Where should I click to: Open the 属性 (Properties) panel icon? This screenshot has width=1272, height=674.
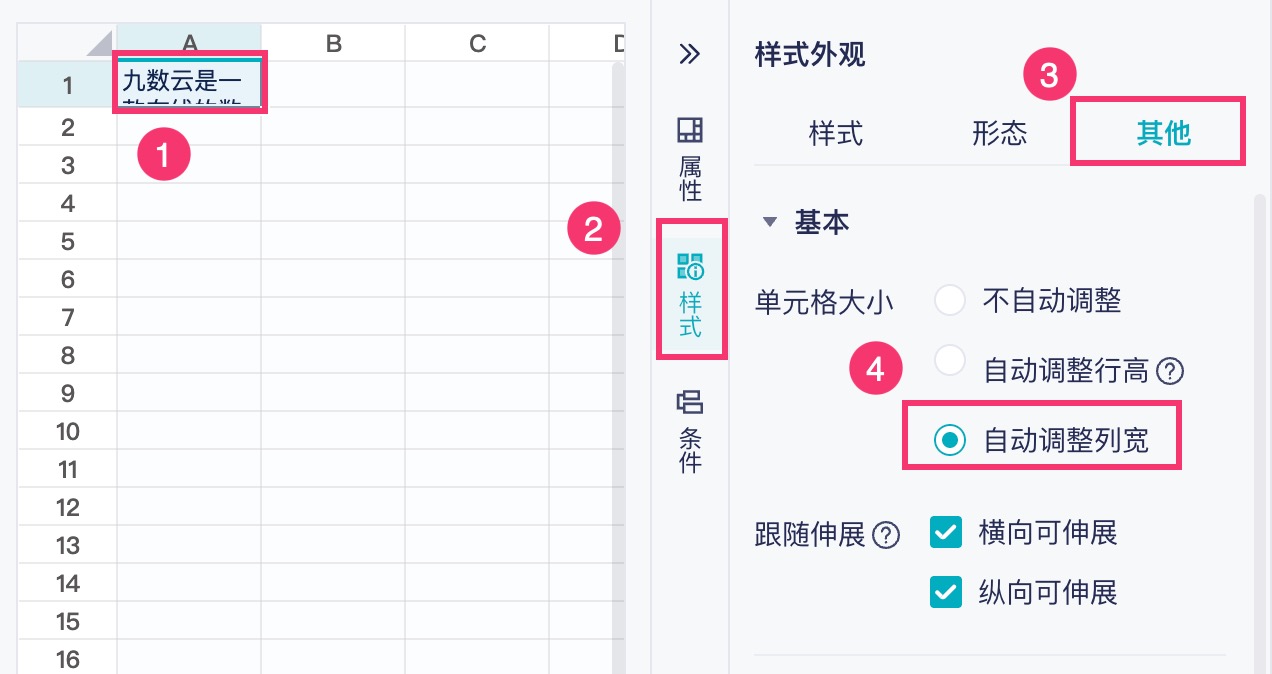690,158
